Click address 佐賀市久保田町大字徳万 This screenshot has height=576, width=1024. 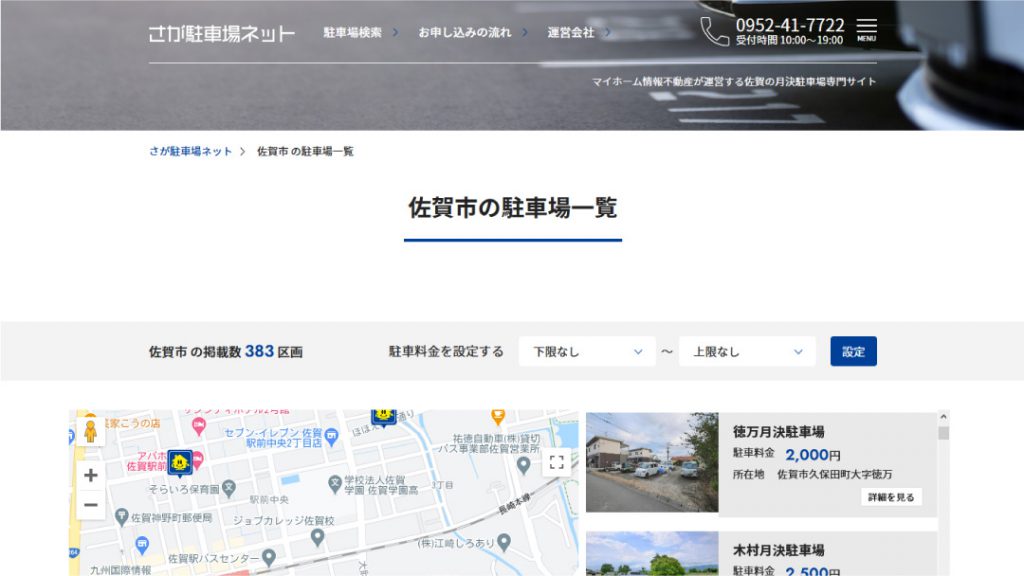point(834,474)
